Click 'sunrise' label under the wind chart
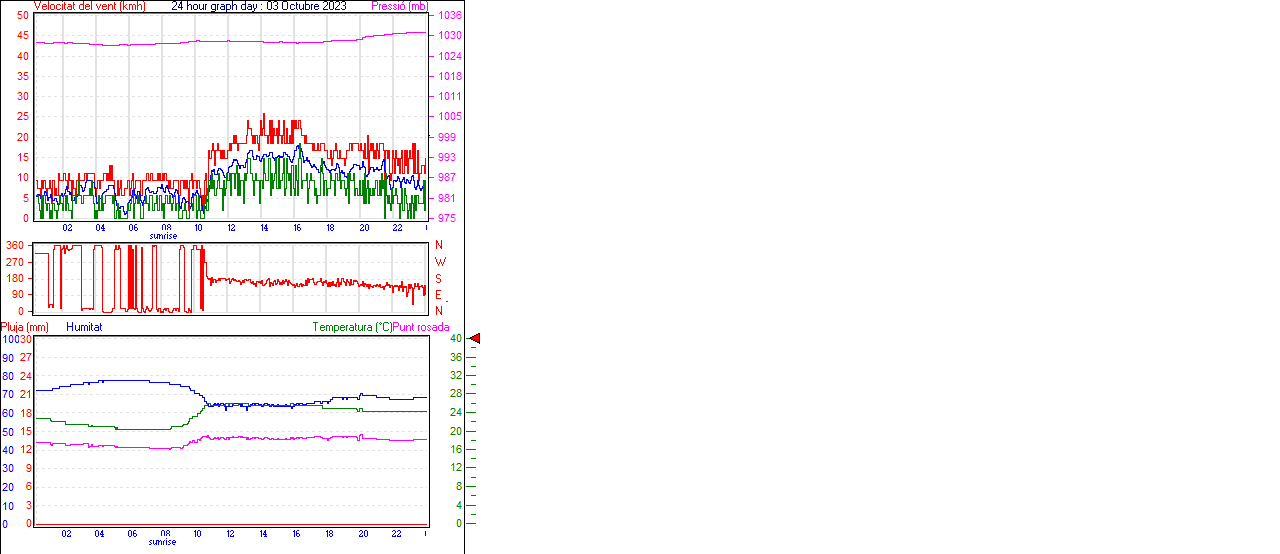 coord(163,236)
